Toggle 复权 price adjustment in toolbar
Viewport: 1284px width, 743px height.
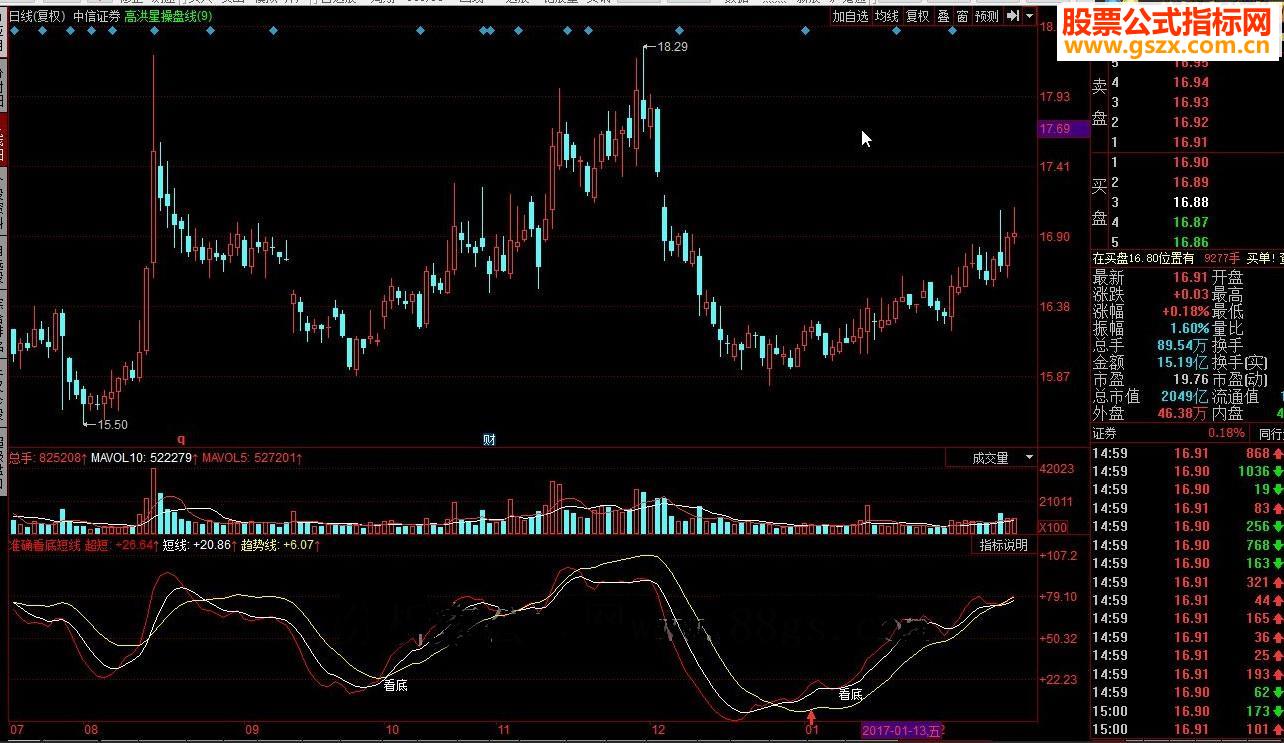(x=917, y=16)
